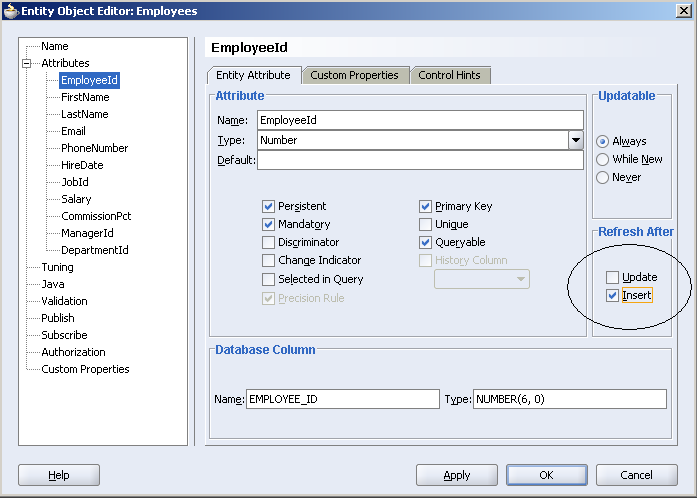Select the While New radio button

[x=603, y=160]
